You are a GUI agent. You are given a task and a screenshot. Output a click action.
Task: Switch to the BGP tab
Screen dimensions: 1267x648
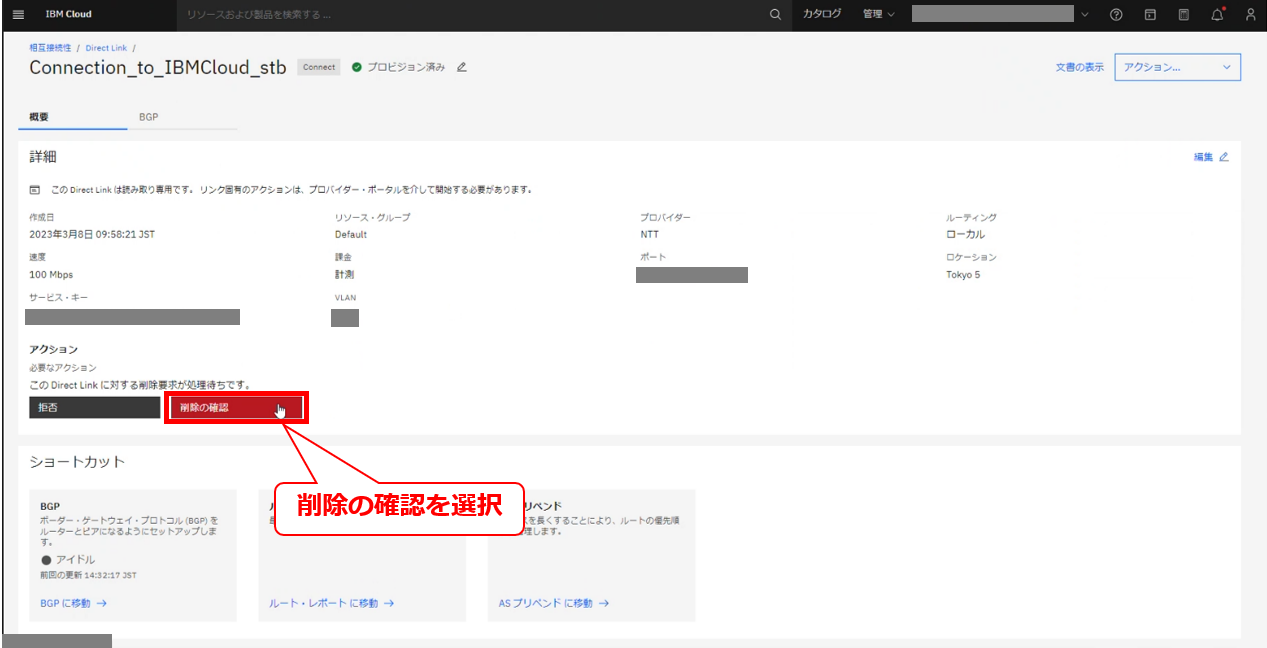[x=148, y=117]
